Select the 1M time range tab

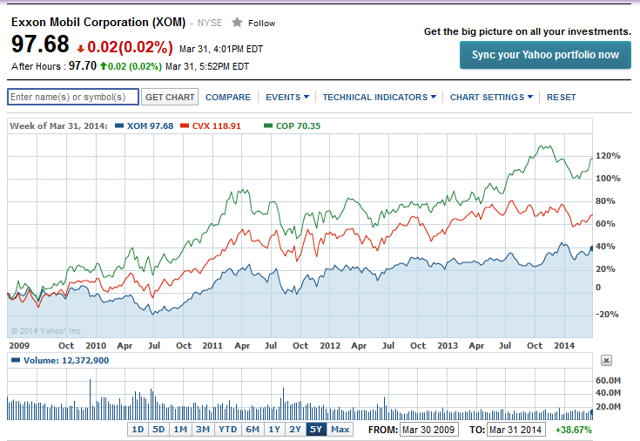180,430
